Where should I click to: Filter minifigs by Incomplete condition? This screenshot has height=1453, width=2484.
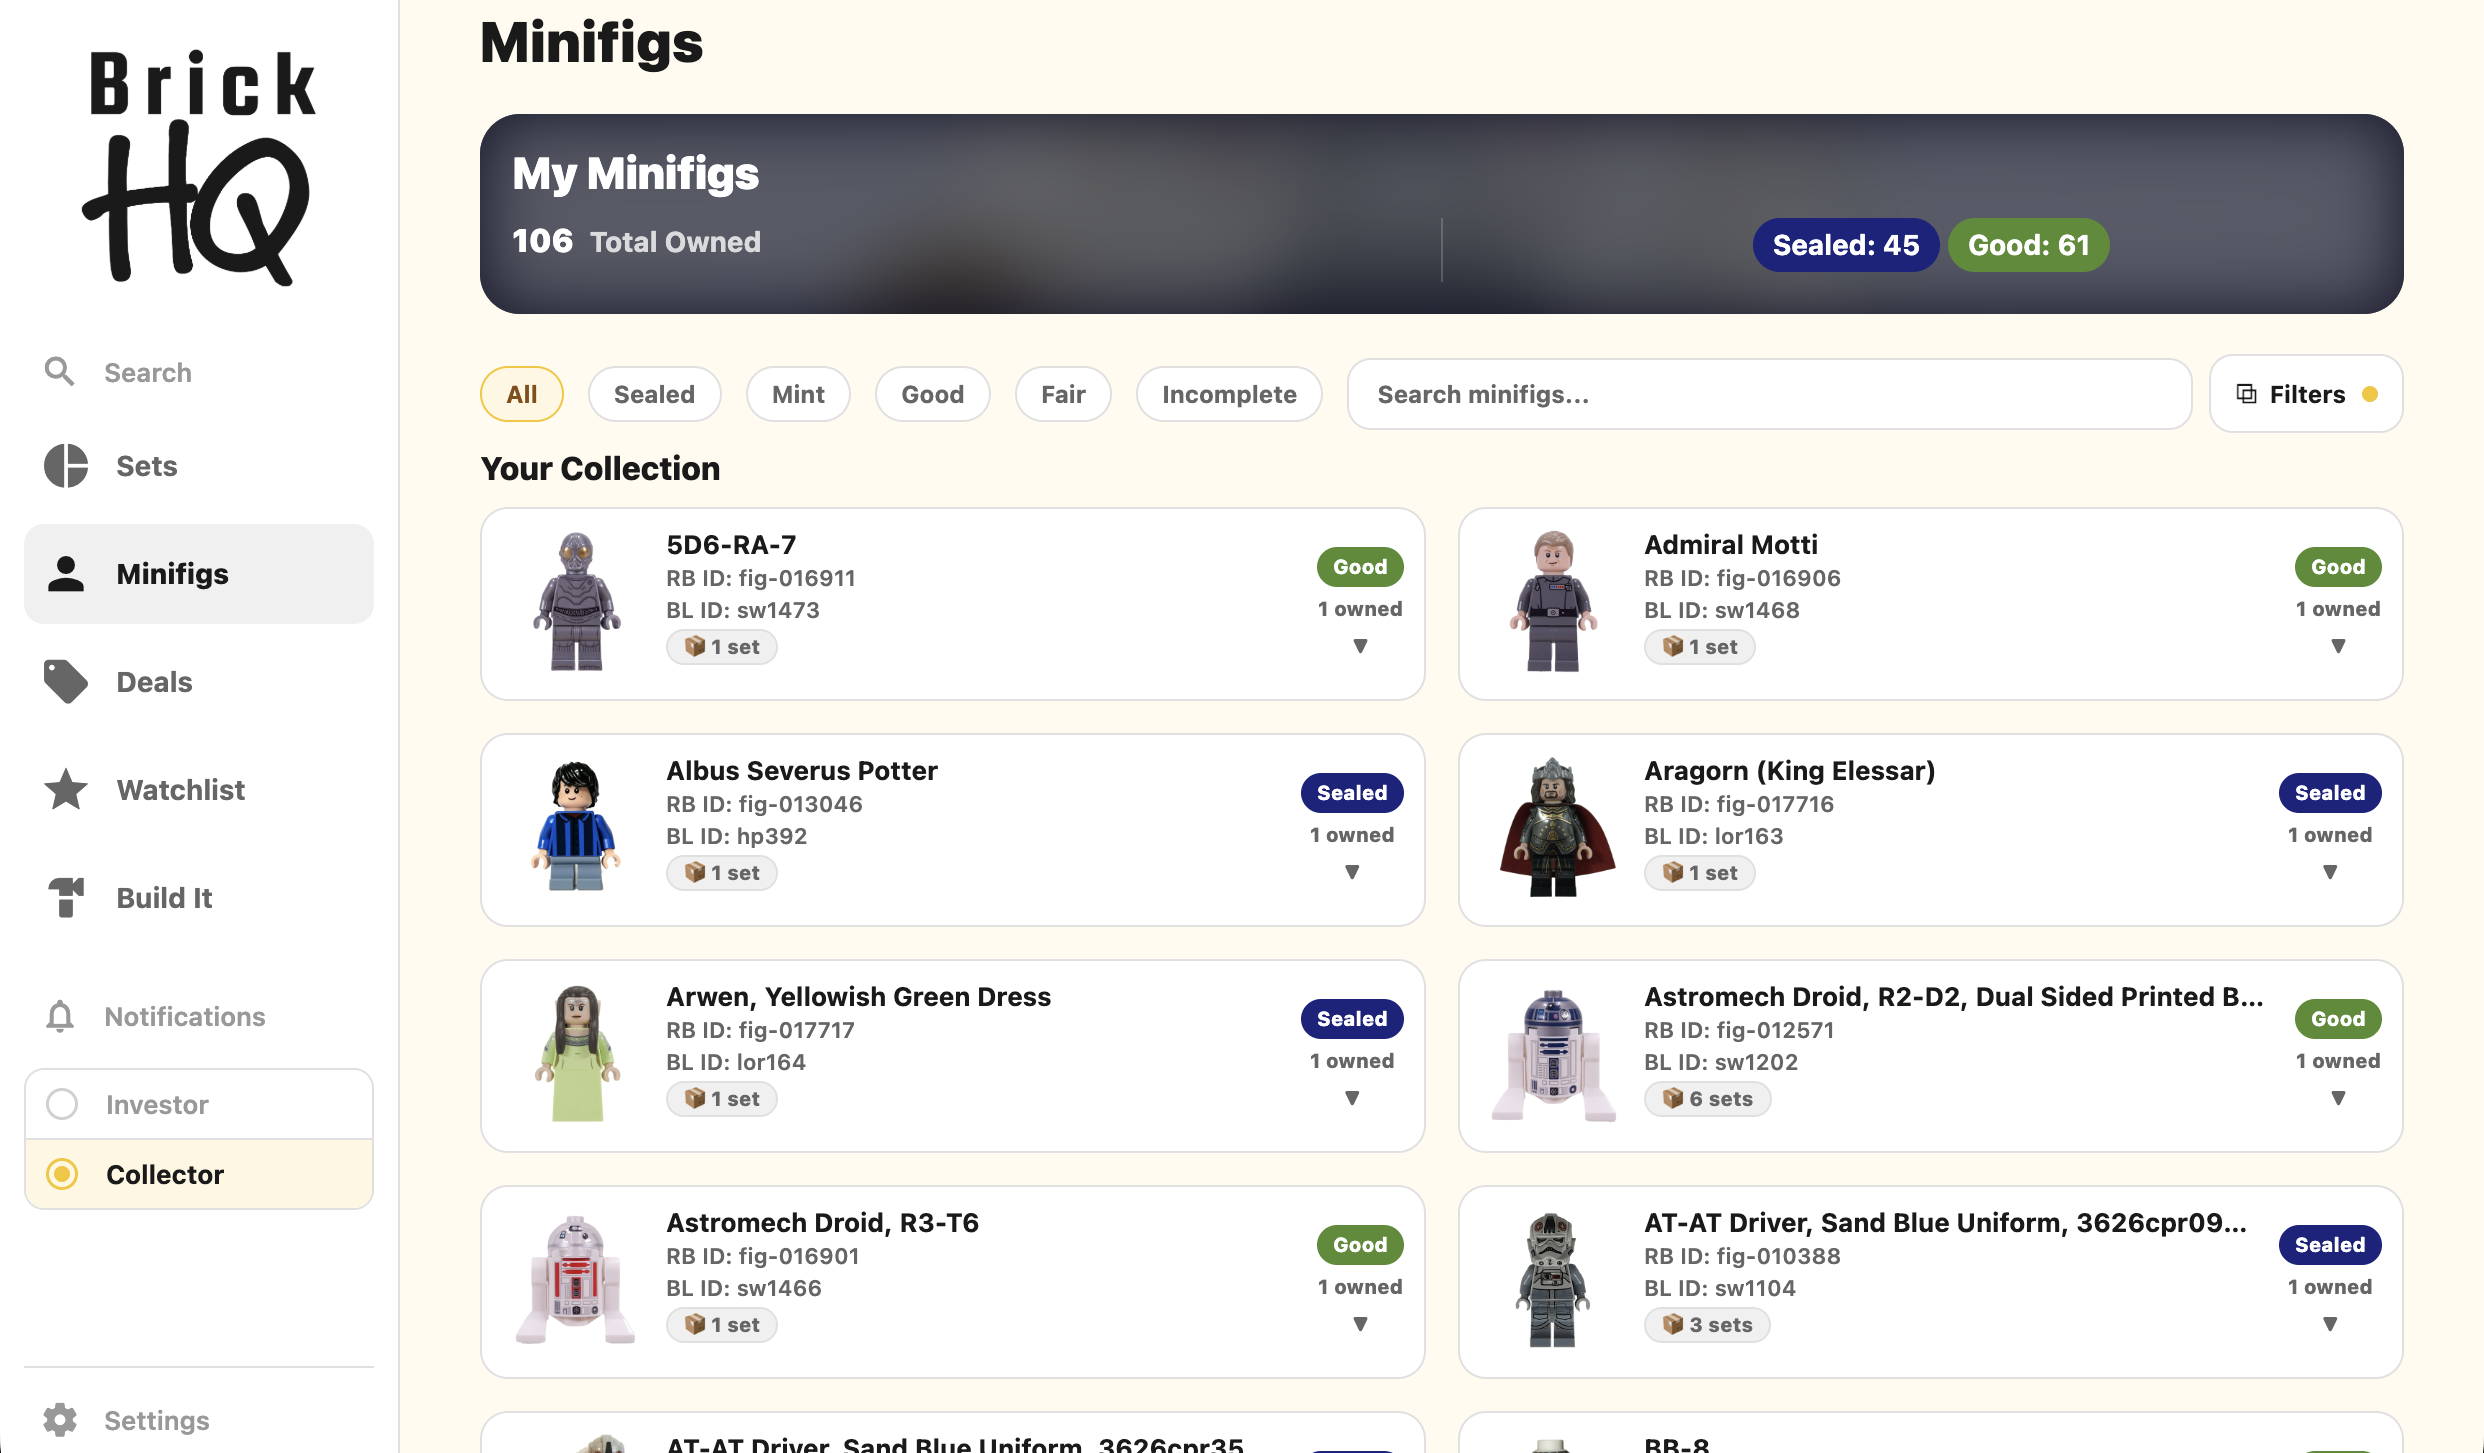pos(1229,394)
